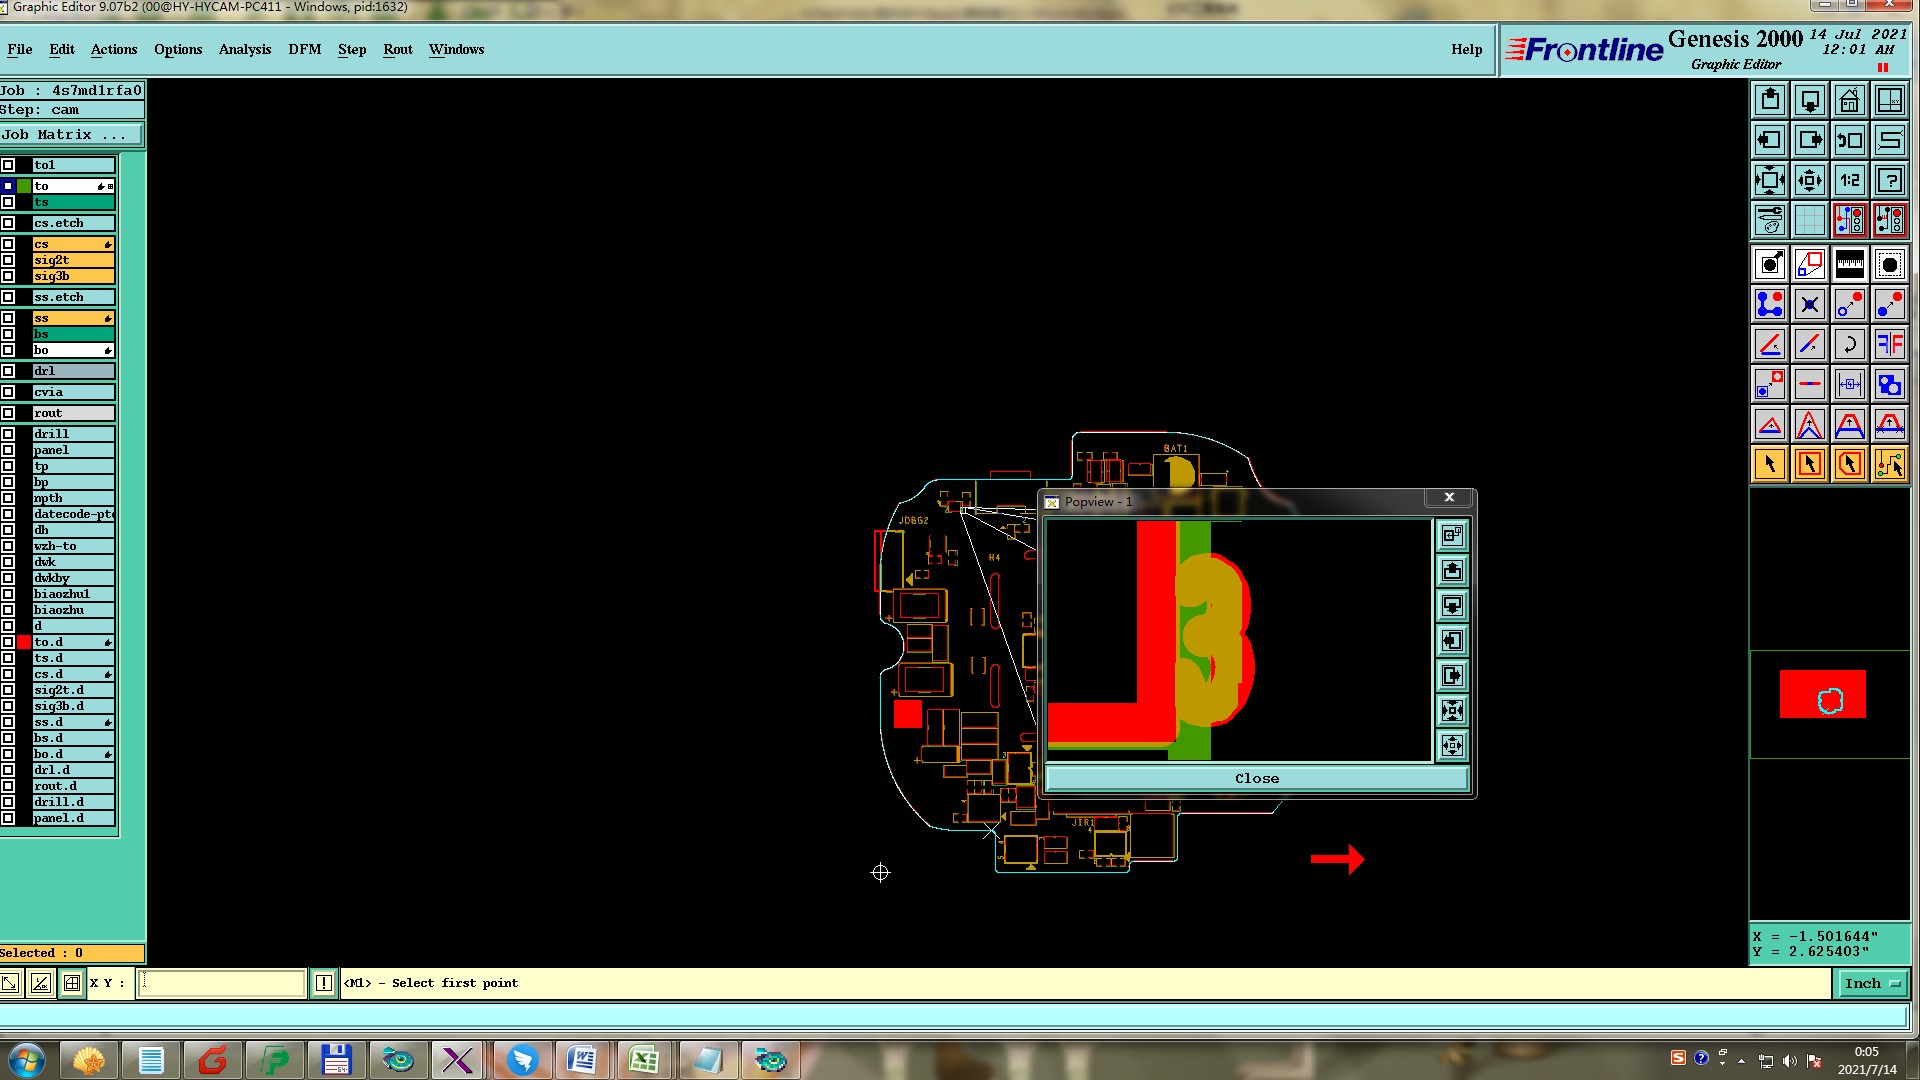Click the Close button in Popview window

[x=1257, y=778]
